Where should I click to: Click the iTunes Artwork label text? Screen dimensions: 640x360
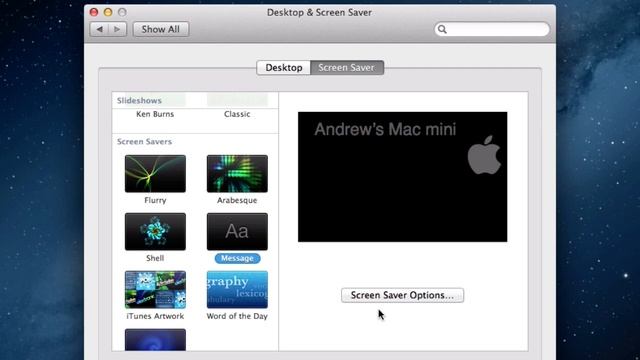(155, 316)
